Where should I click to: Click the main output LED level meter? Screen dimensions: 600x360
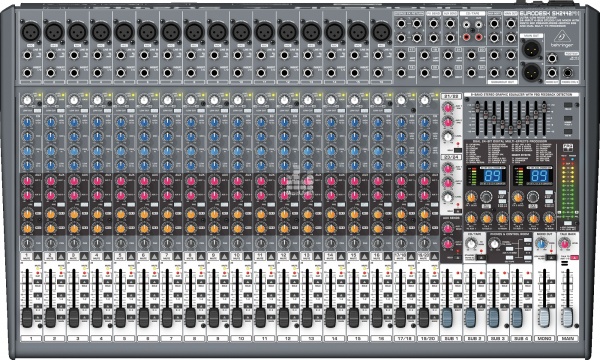pos(568,188)
